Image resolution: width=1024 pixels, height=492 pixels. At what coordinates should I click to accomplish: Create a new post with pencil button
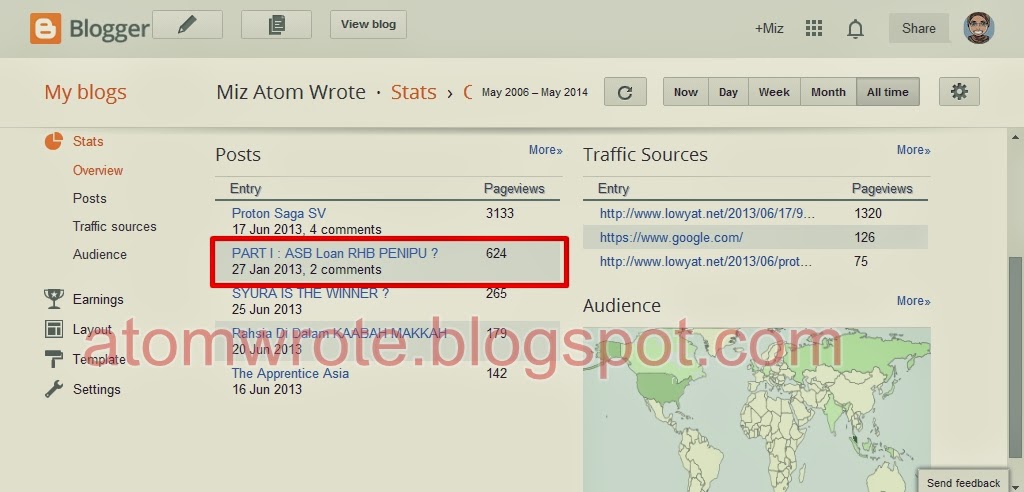pyautogui.click(x=187, y=25)
